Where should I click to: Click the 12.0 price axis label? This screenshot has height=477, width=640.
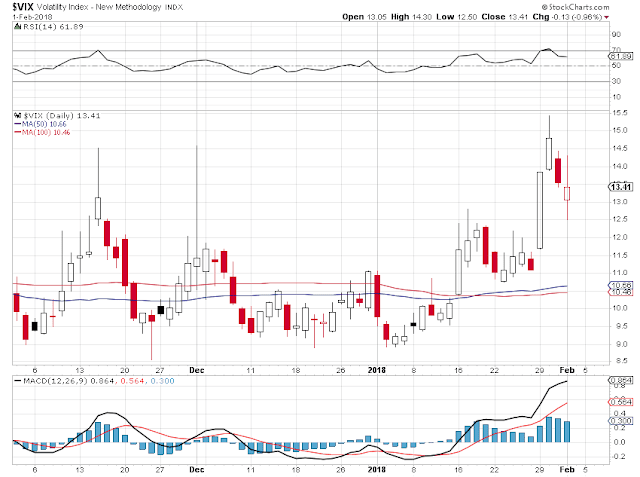pos(619,237)
